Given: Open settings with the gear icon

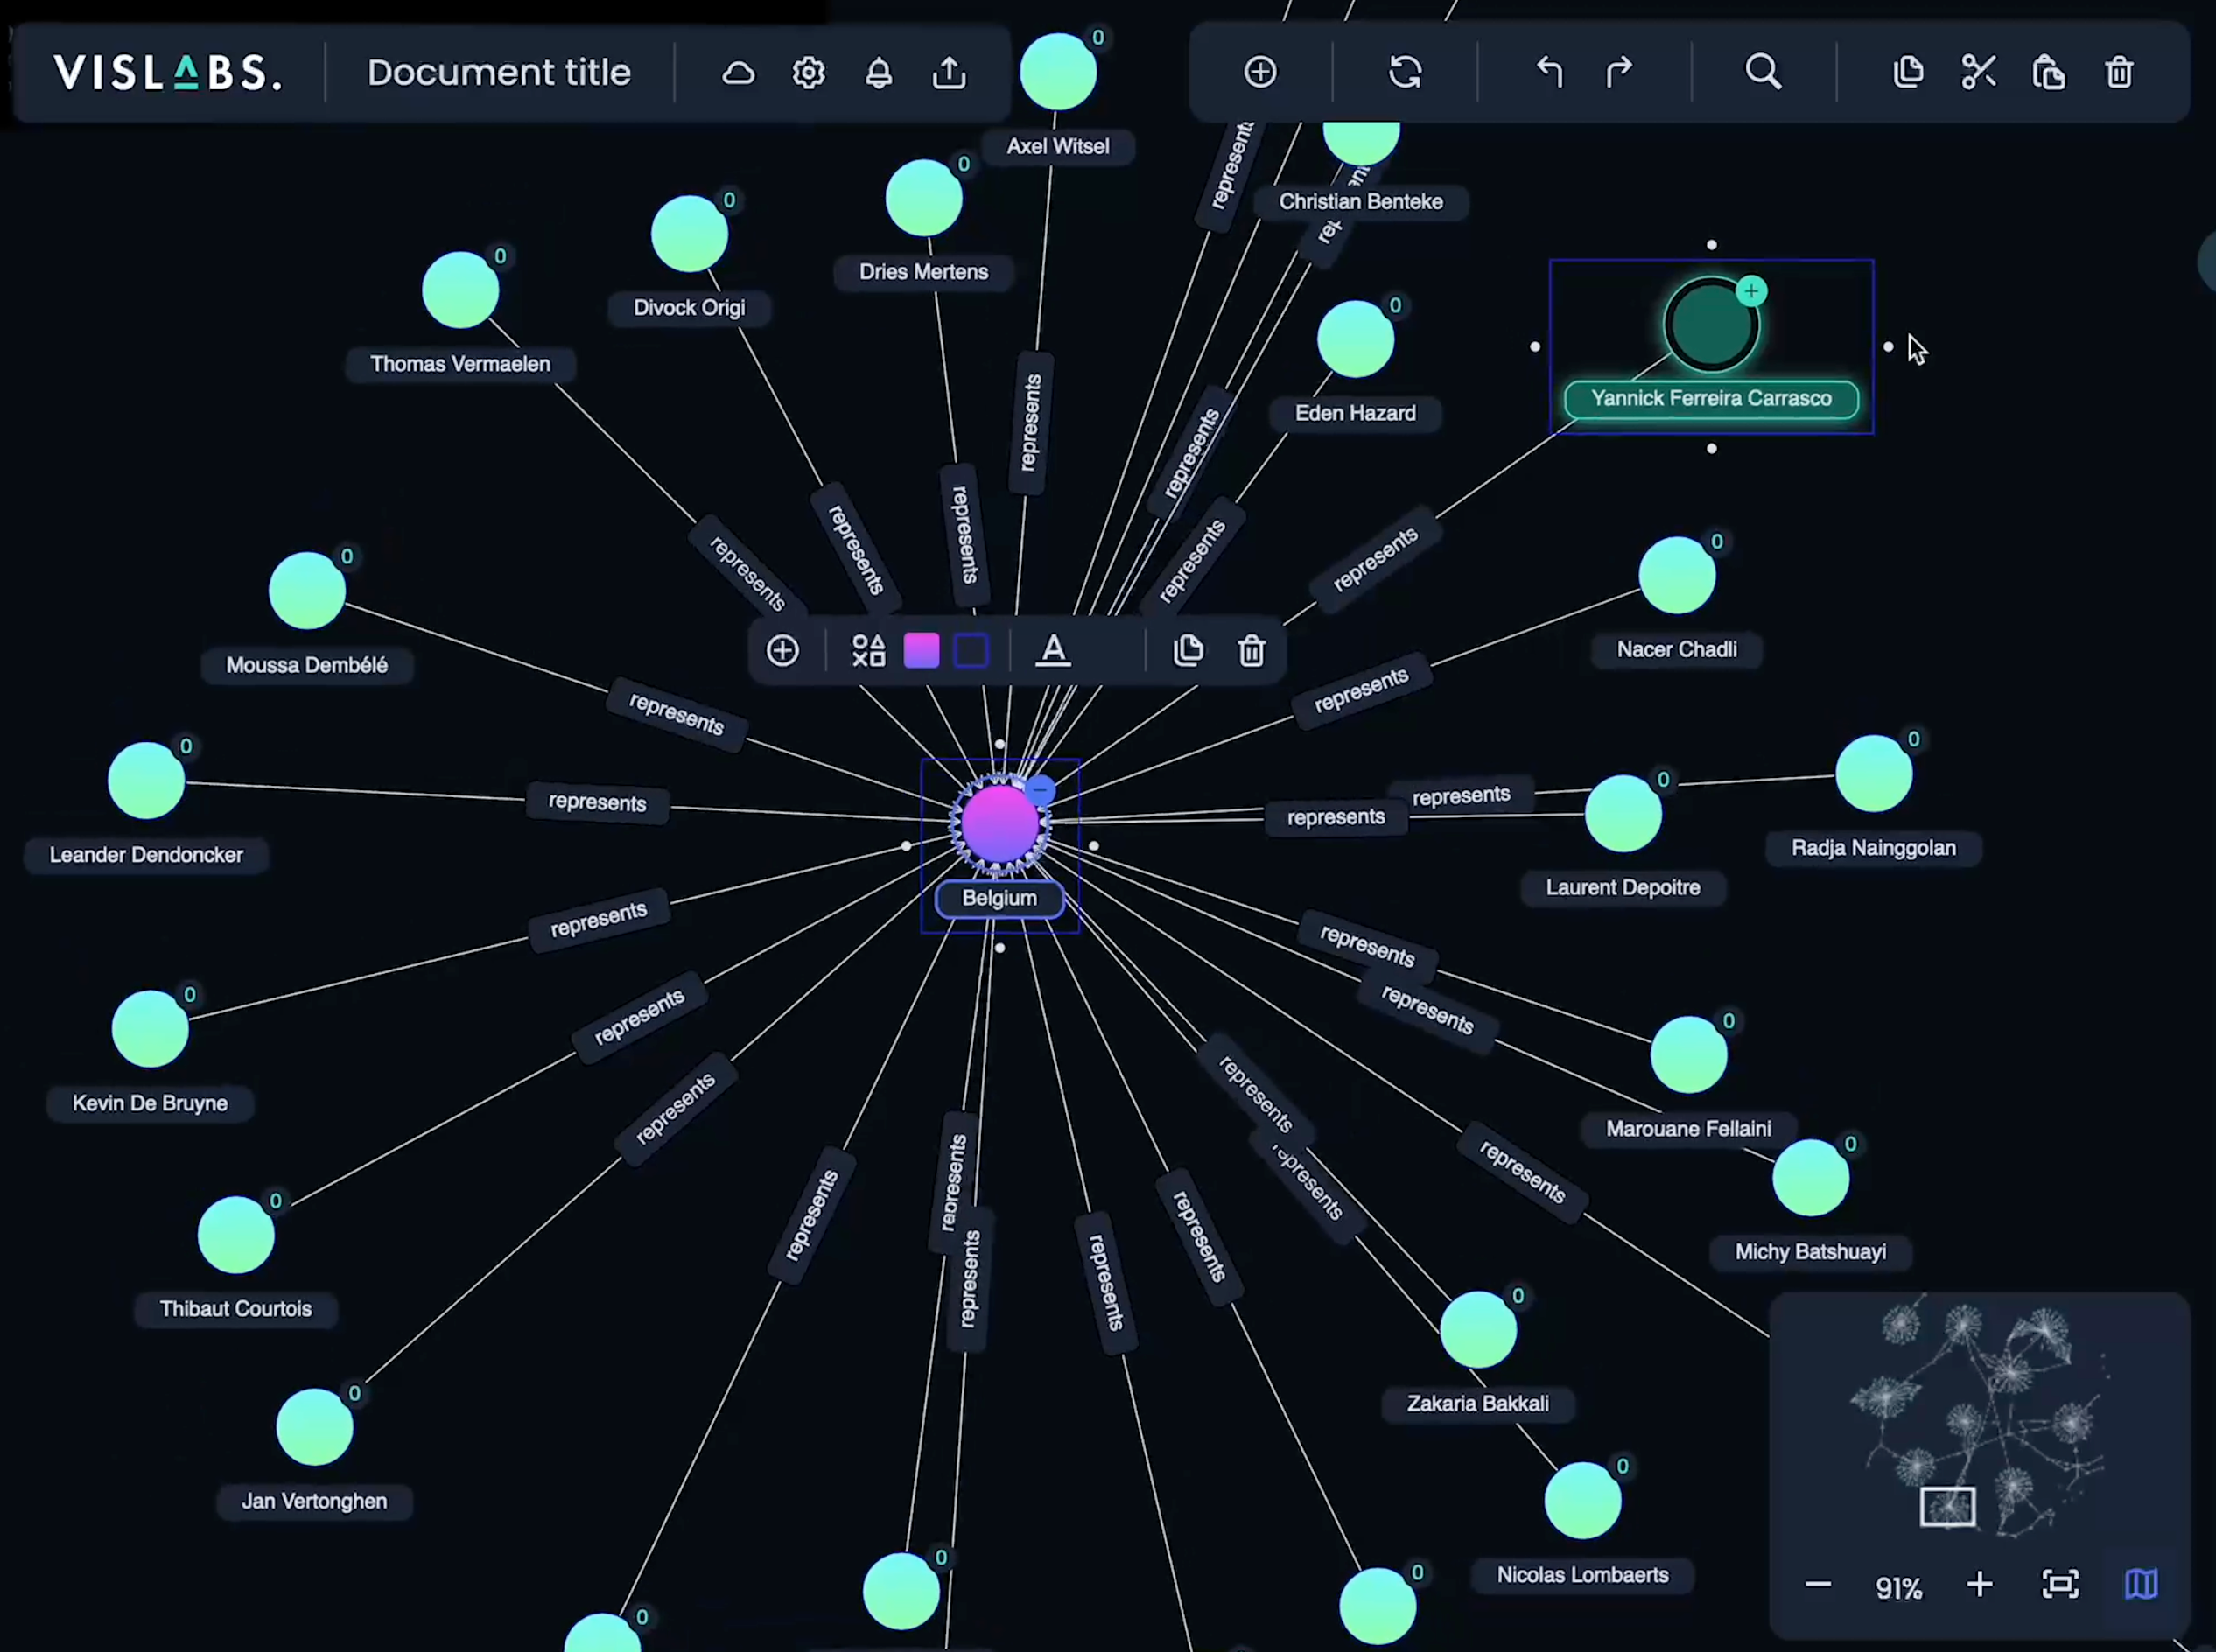Looking at the screenshot, I should click(x=808, y=72).
